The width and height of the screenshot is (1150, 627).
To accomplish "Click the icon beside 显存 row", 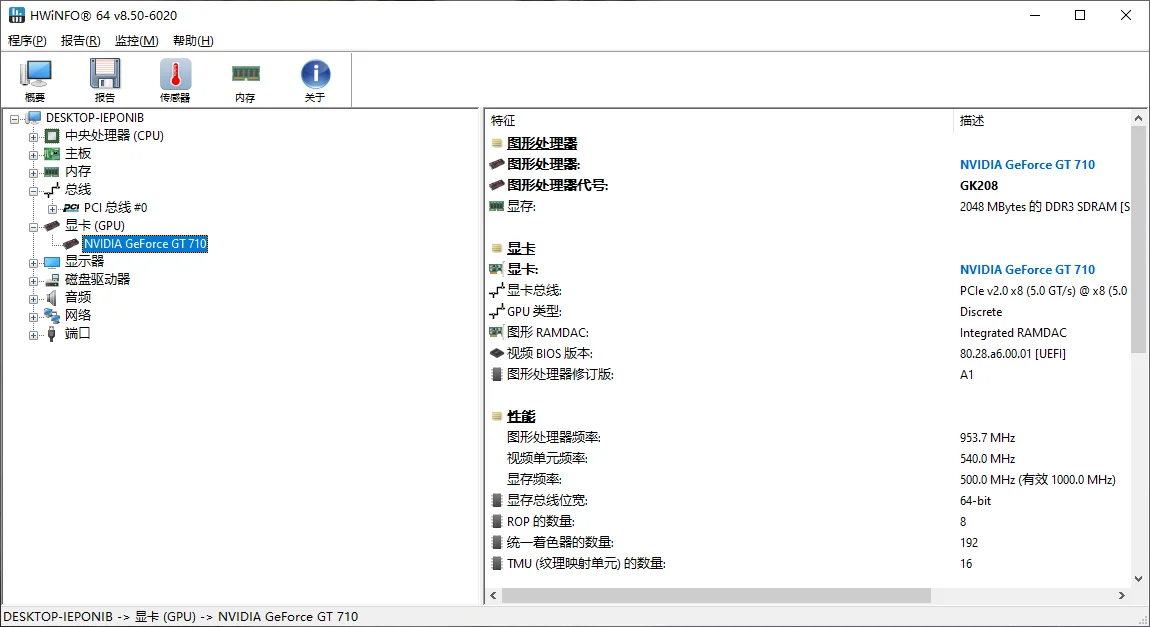I will [x=497, y=206].
